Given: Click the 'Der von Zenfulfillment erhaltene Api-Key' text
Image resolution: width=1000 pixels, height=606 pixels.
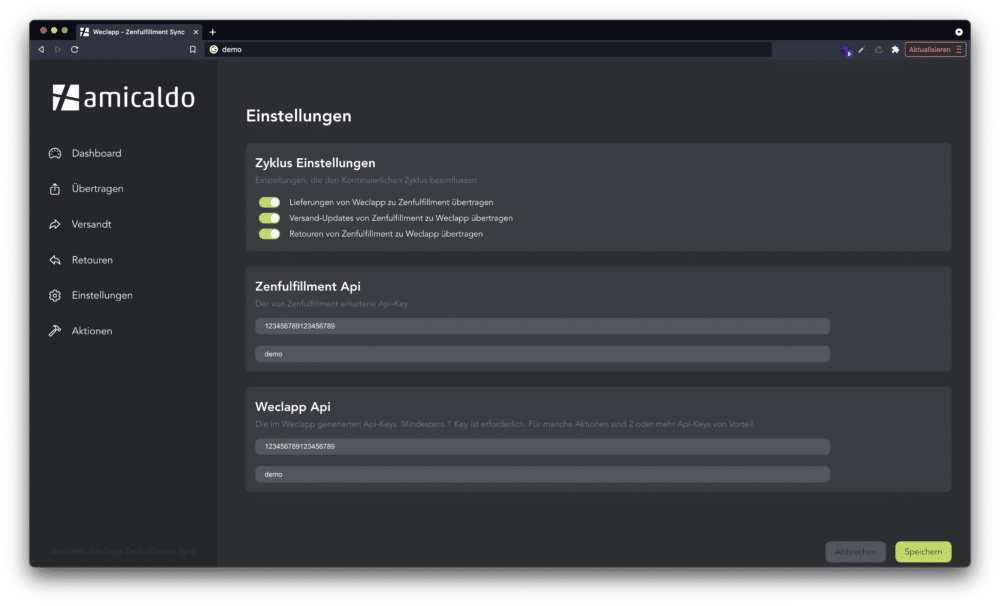Looking at the screenshot, I should point(332,304).
